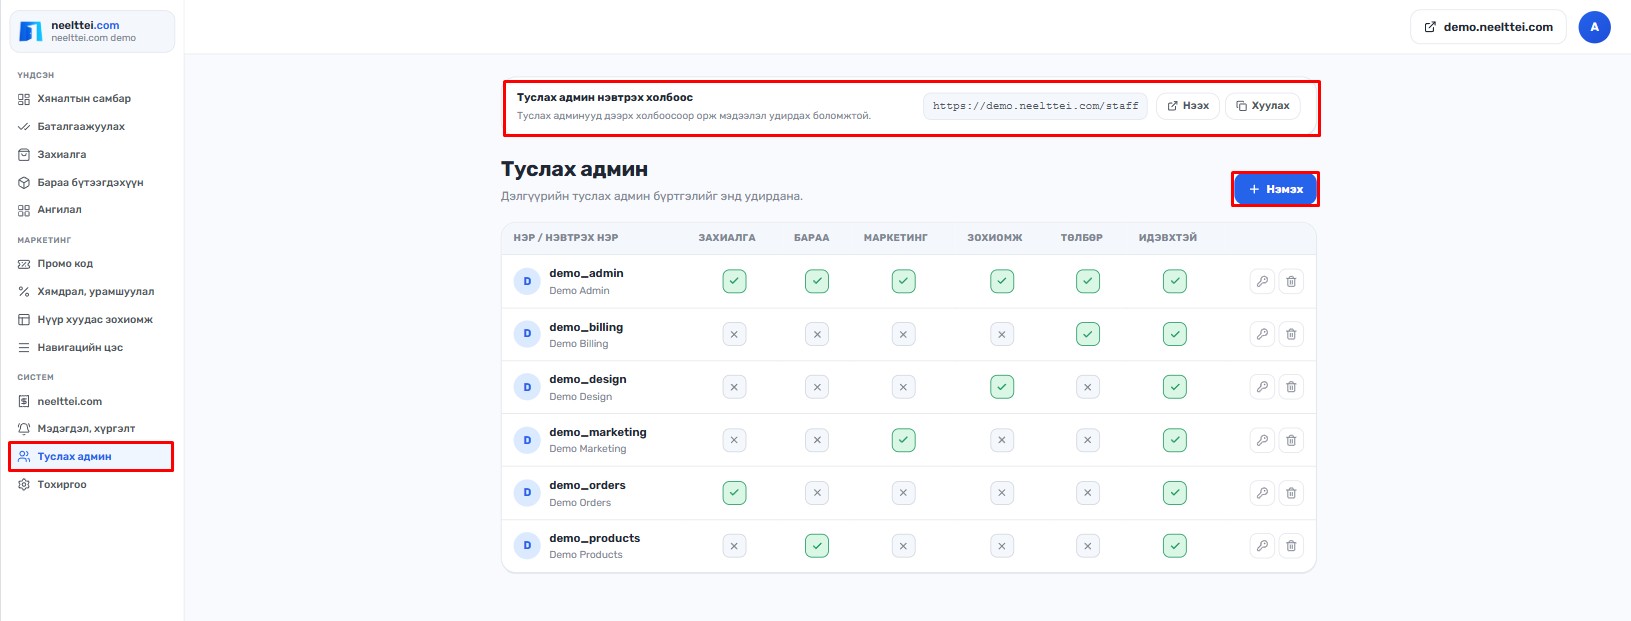Viewport: 1631px width, 621px height.
Task: Click the staff login URL field
Action: pyautogui.click(x=1035, y=106)
